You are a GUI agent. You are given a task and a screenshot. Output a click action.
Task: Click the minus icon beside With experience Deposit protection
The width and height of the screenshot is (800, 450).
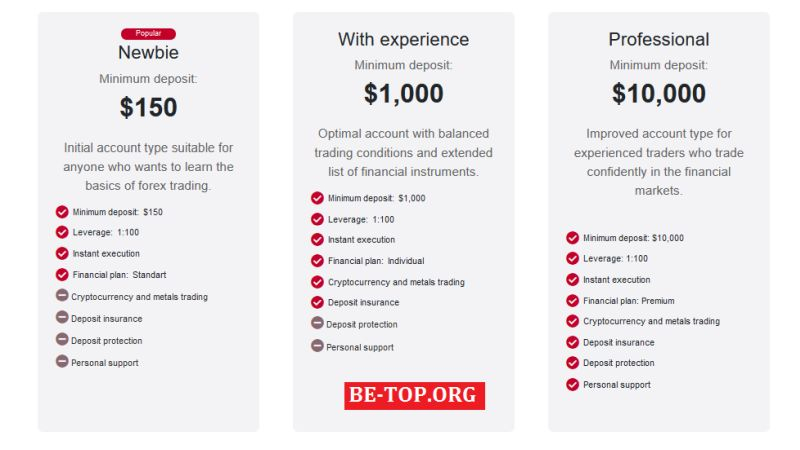pos(317,323)
